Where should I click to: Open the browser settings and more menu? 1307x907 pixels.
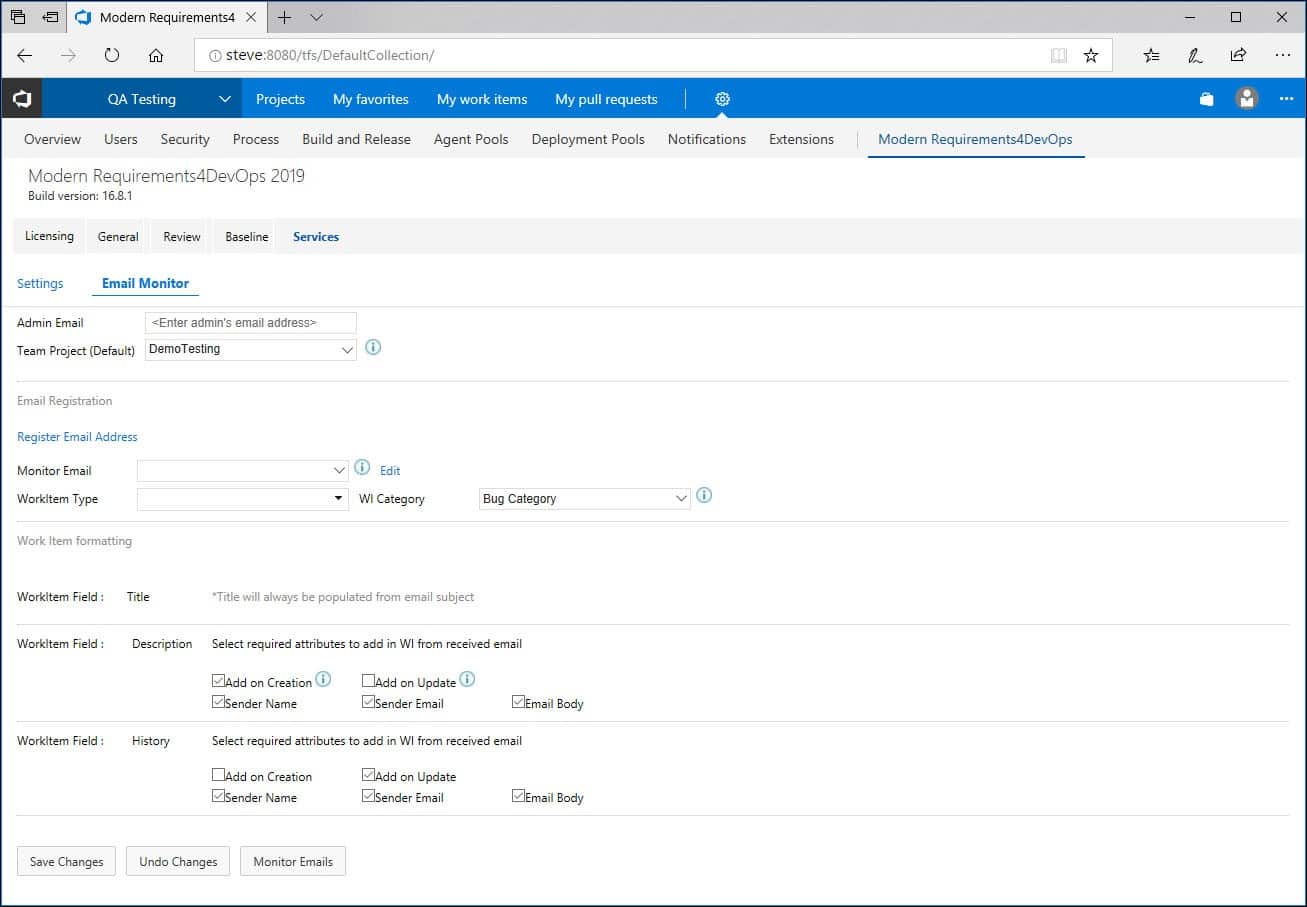click(x=1283, y=55)
